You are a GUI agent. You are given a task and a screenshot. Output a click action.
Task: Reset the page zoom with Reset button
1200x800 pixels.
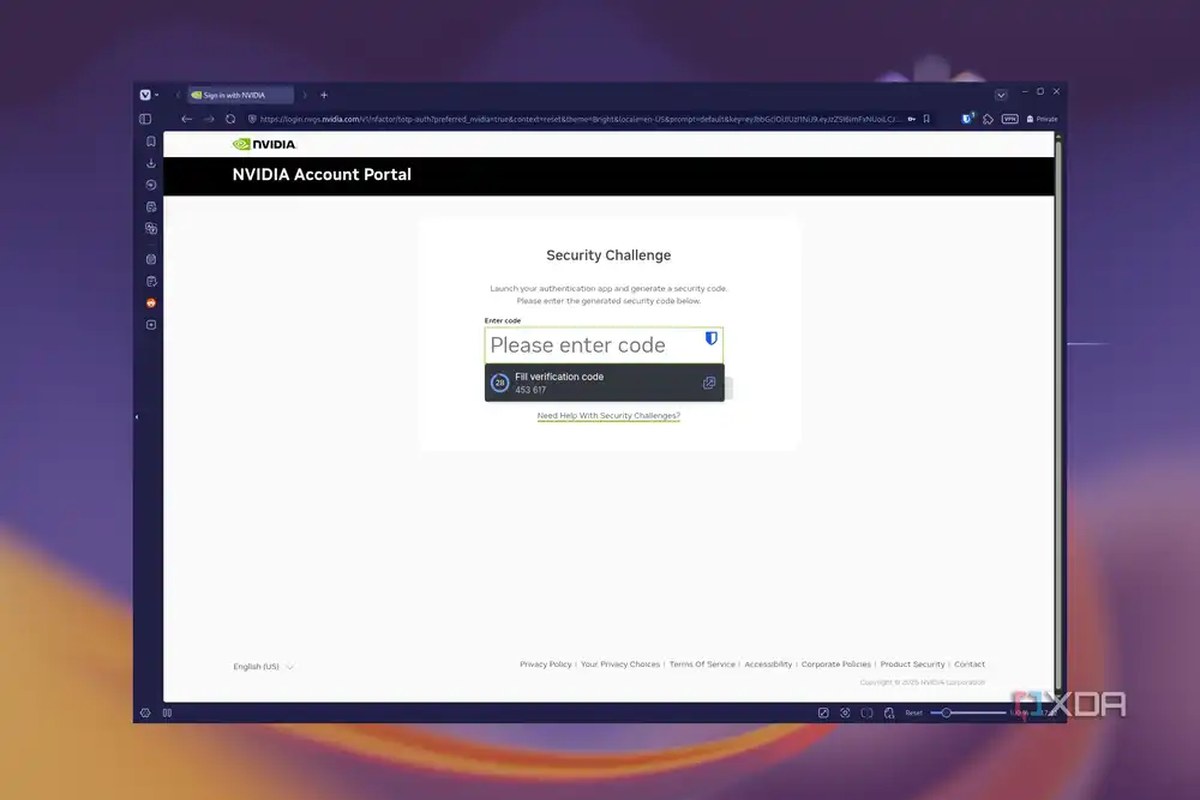pyautogui.click(x=914, y=713)
